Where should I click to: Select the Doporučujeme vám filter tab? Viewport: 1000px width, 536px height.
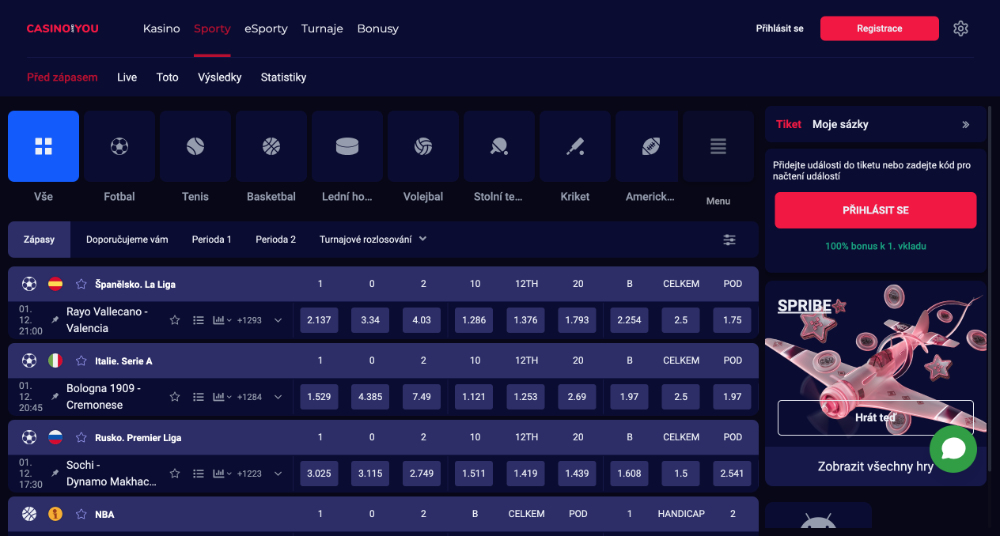click(x=127, y=240)
